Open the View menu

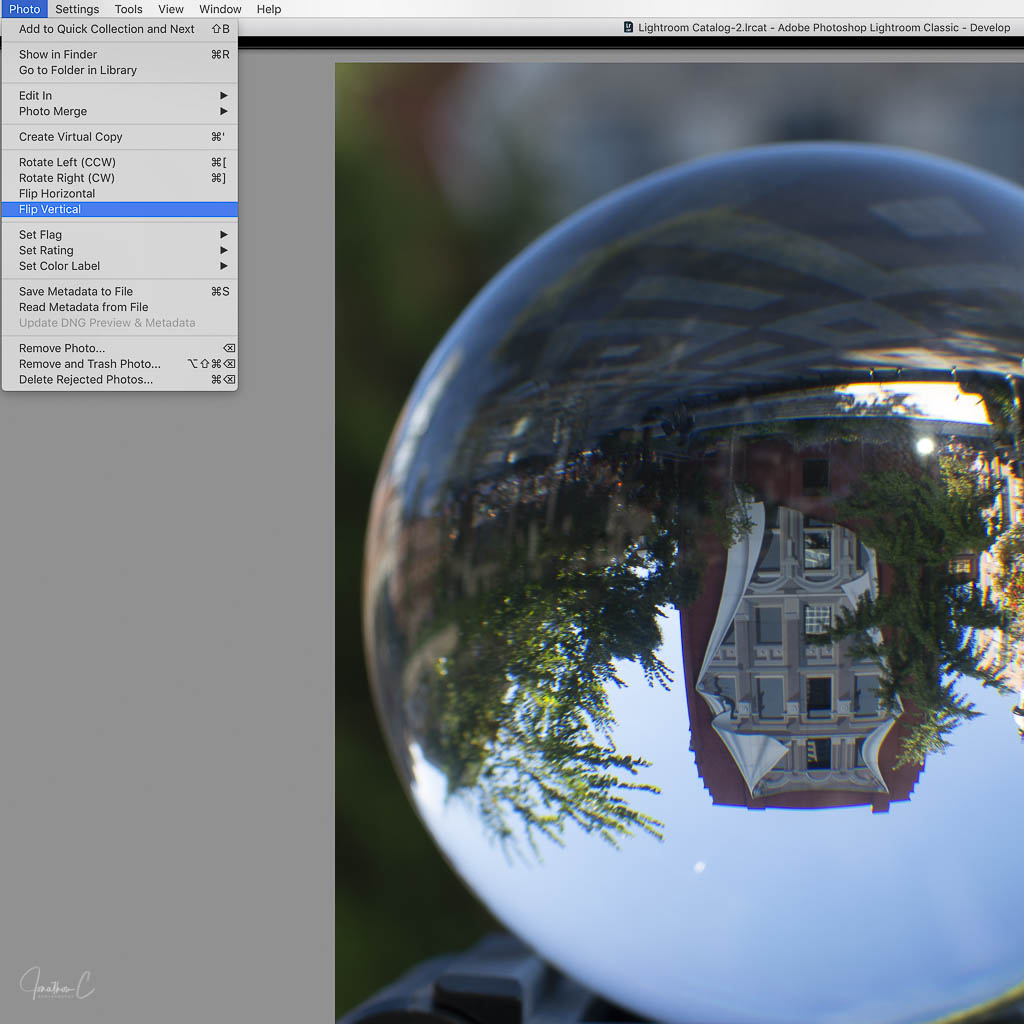(x=171, y=9)
